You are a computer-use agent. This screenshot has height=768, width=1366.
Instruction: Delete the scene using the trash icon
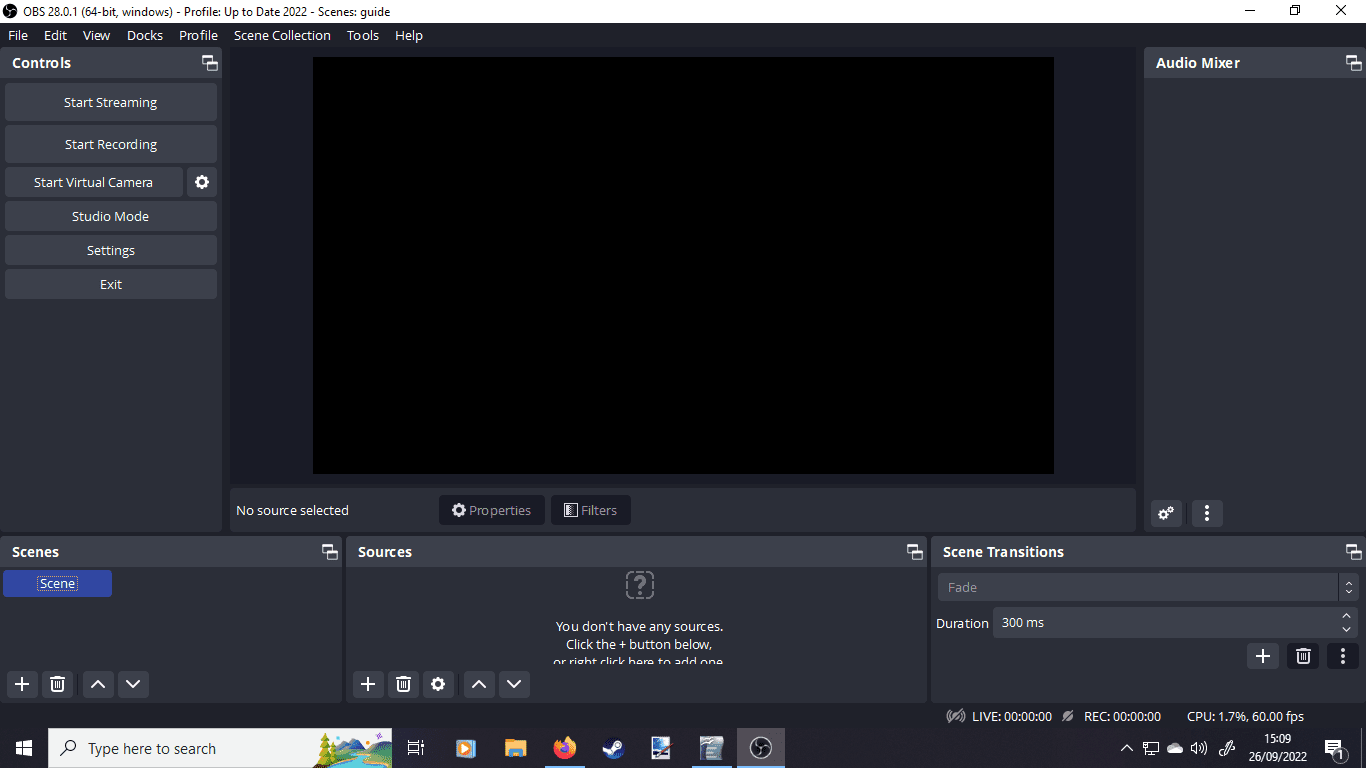(57, 684)
